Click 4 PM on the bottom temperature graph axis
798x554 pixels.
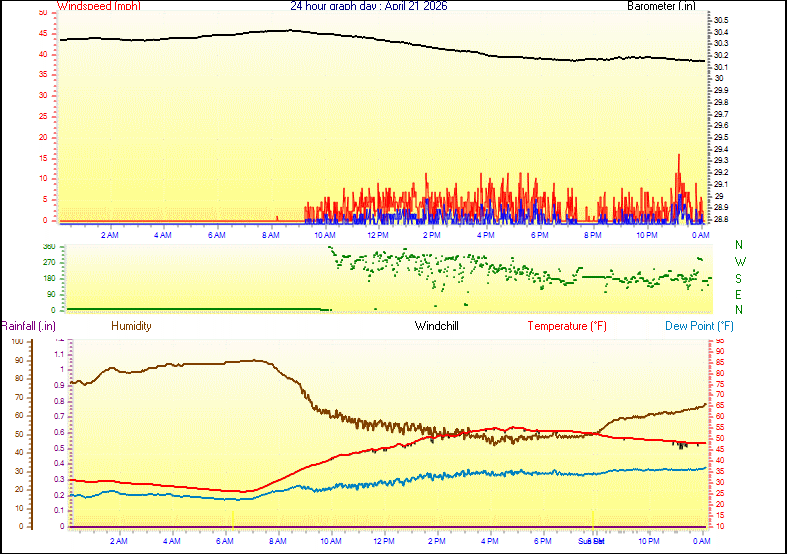[490, 541]
